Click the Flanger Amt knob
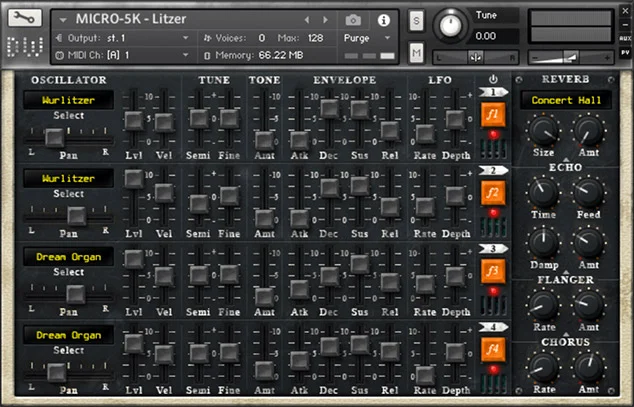This screenshot has width=634, height=407. [x=588, y=306]
